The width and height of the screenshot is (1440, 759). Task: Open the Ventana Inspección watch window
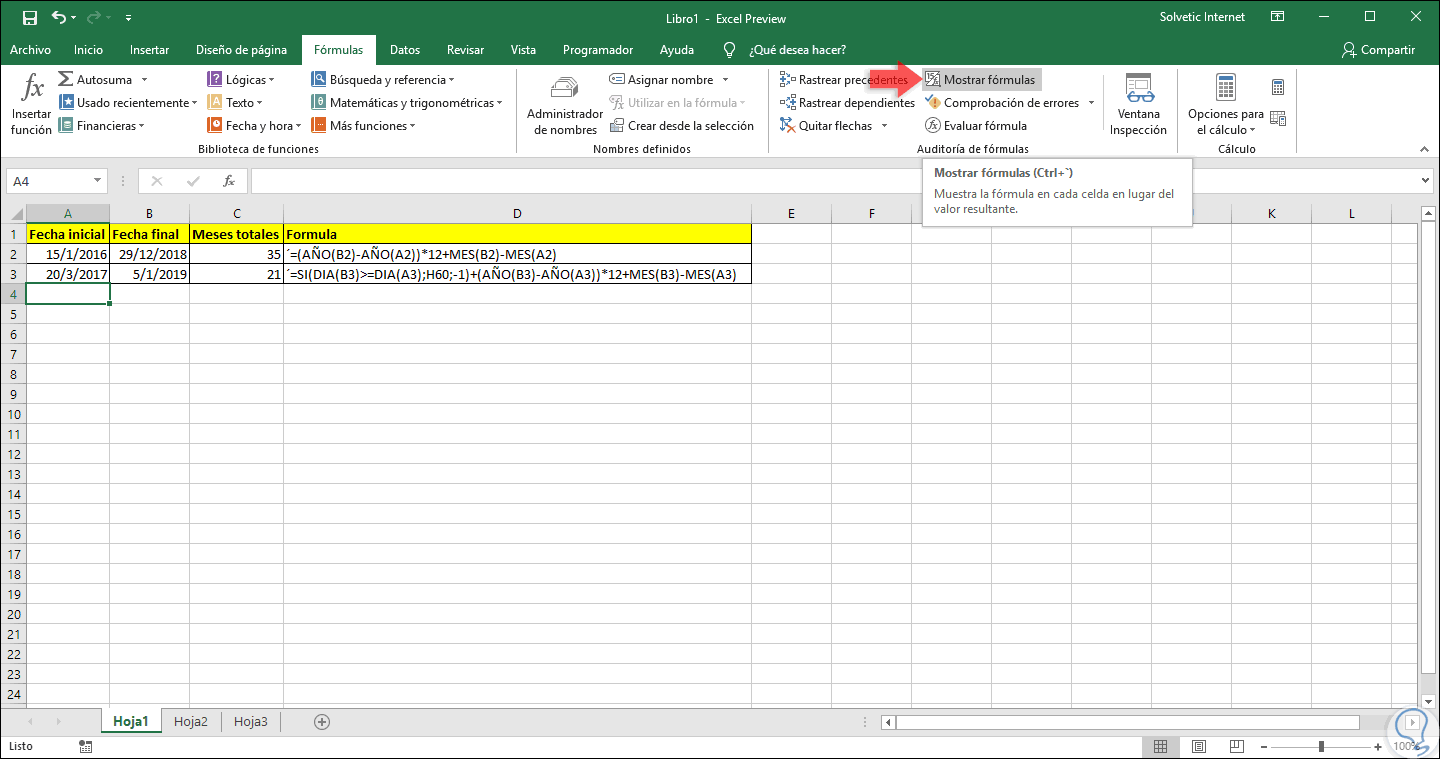[1139, 90]
